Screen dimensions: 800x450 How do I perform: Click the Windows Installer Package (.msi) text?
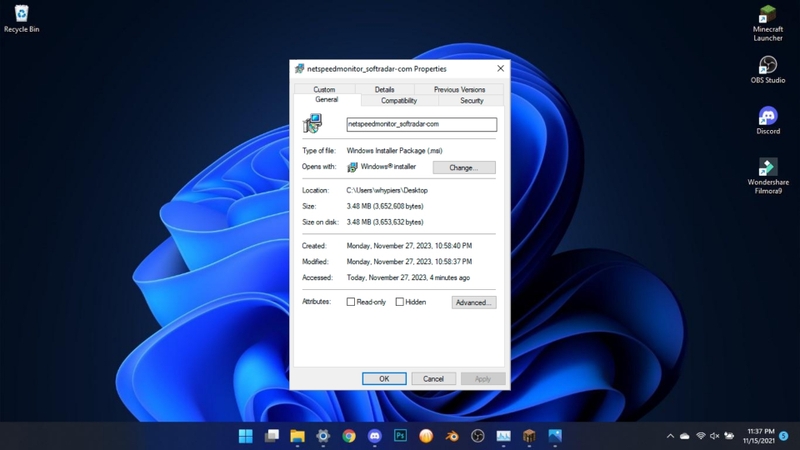point(394,151)
